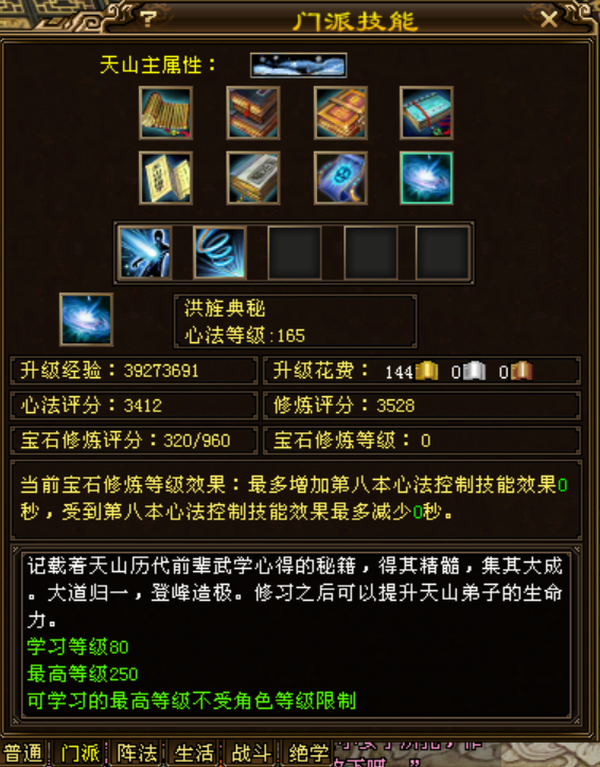Select the highlighted galaxy swirl skill icon
600x767 pixels.
tap(426, 178)
